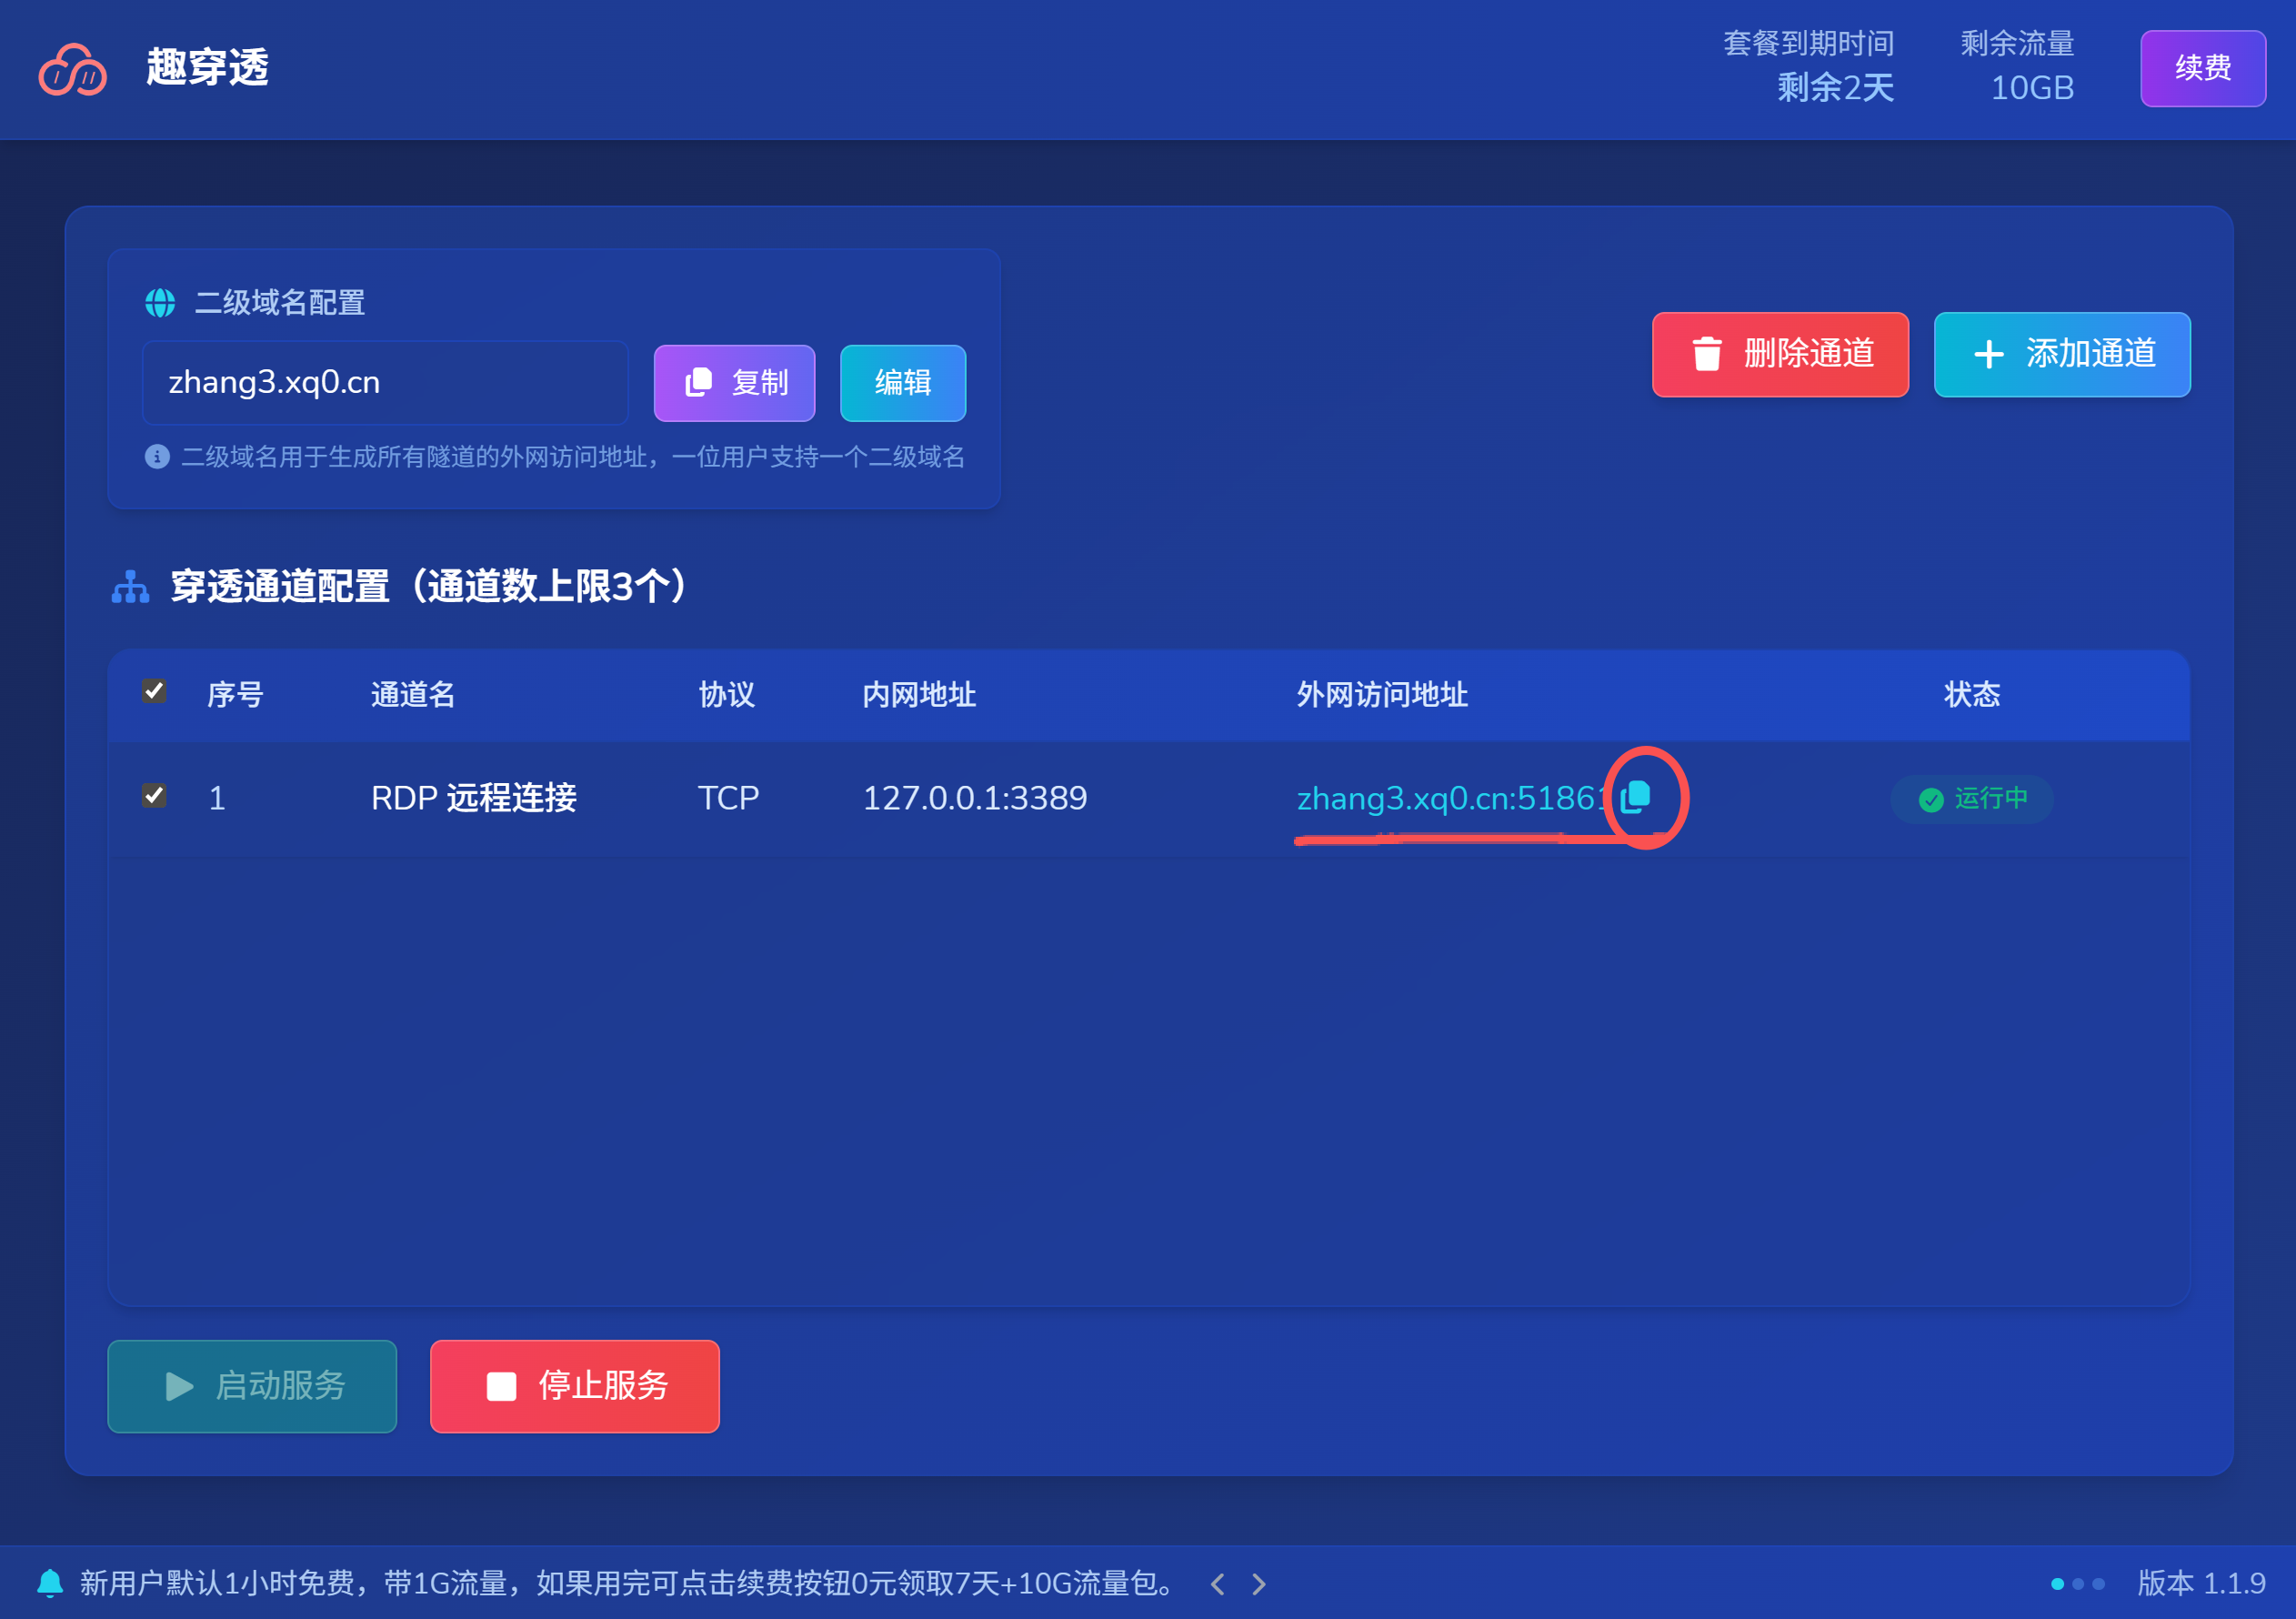Click the 复制 button to copy the domain
The height and width of the screenshot is (1619, 2296).
(x=734, y=383)
